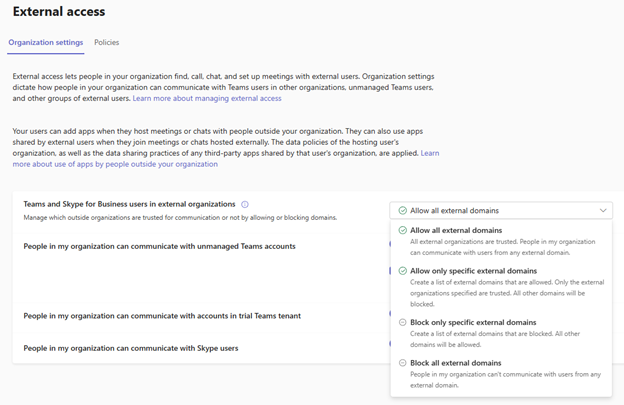
Task: Click the unmanaged Teams accounts setting label
Action: tap(159, 245)
